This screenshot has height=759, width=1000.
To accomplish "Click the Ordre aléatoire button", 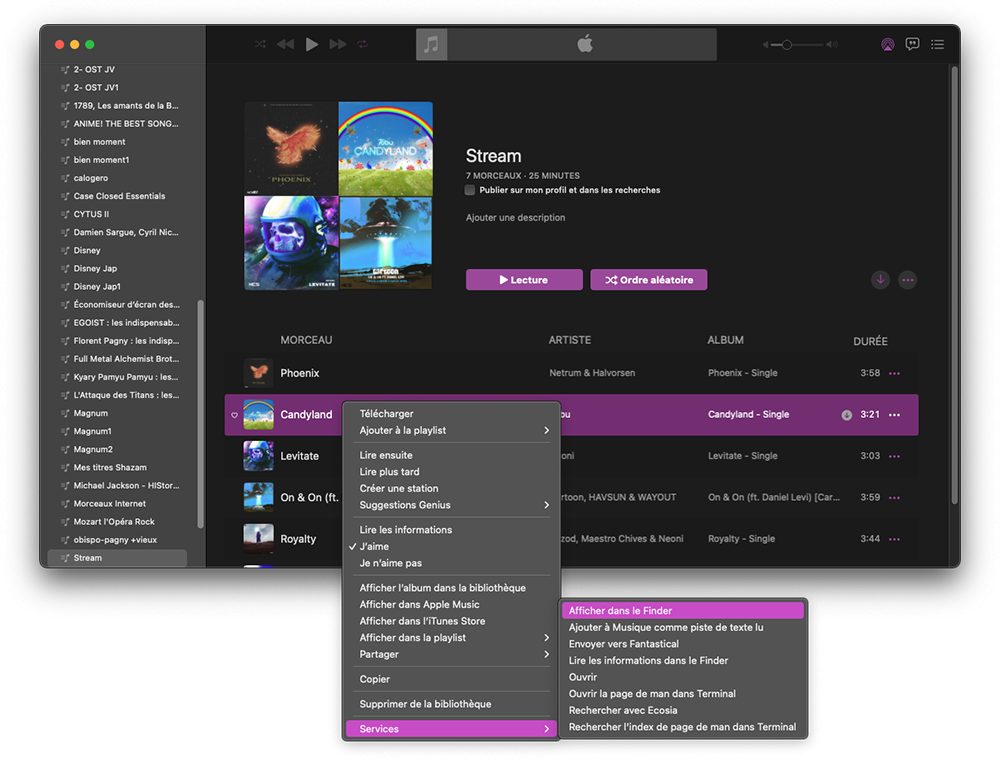I will (648, 280).
